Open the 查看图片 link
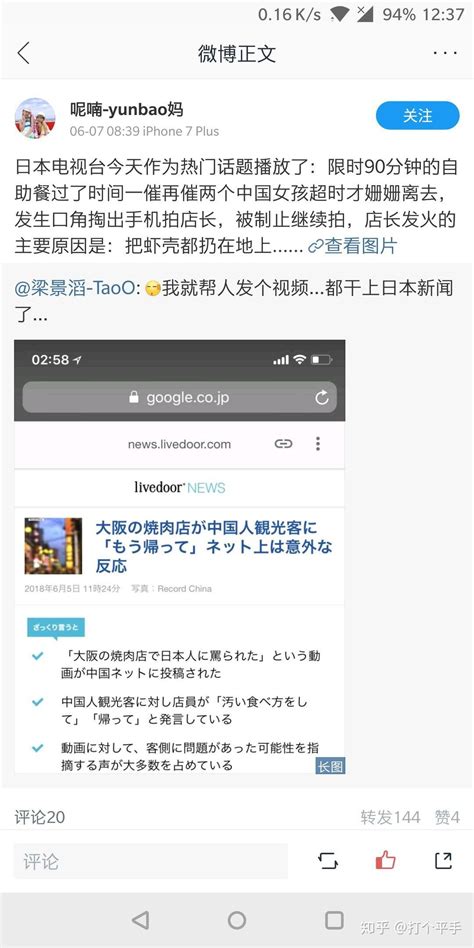The height and width of the screenshot is (948, 474). click(x=352, y=245)
